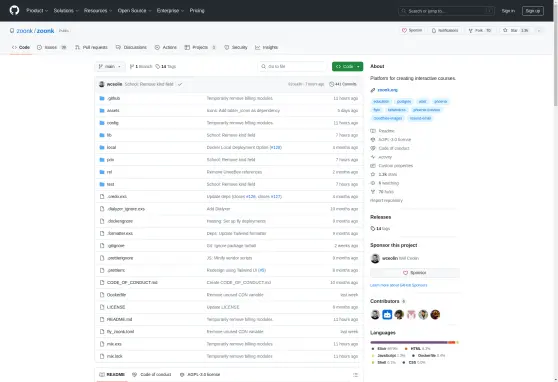Expand the green Code dropdown button
The image size is (558, 382).
tap(347, 67)
